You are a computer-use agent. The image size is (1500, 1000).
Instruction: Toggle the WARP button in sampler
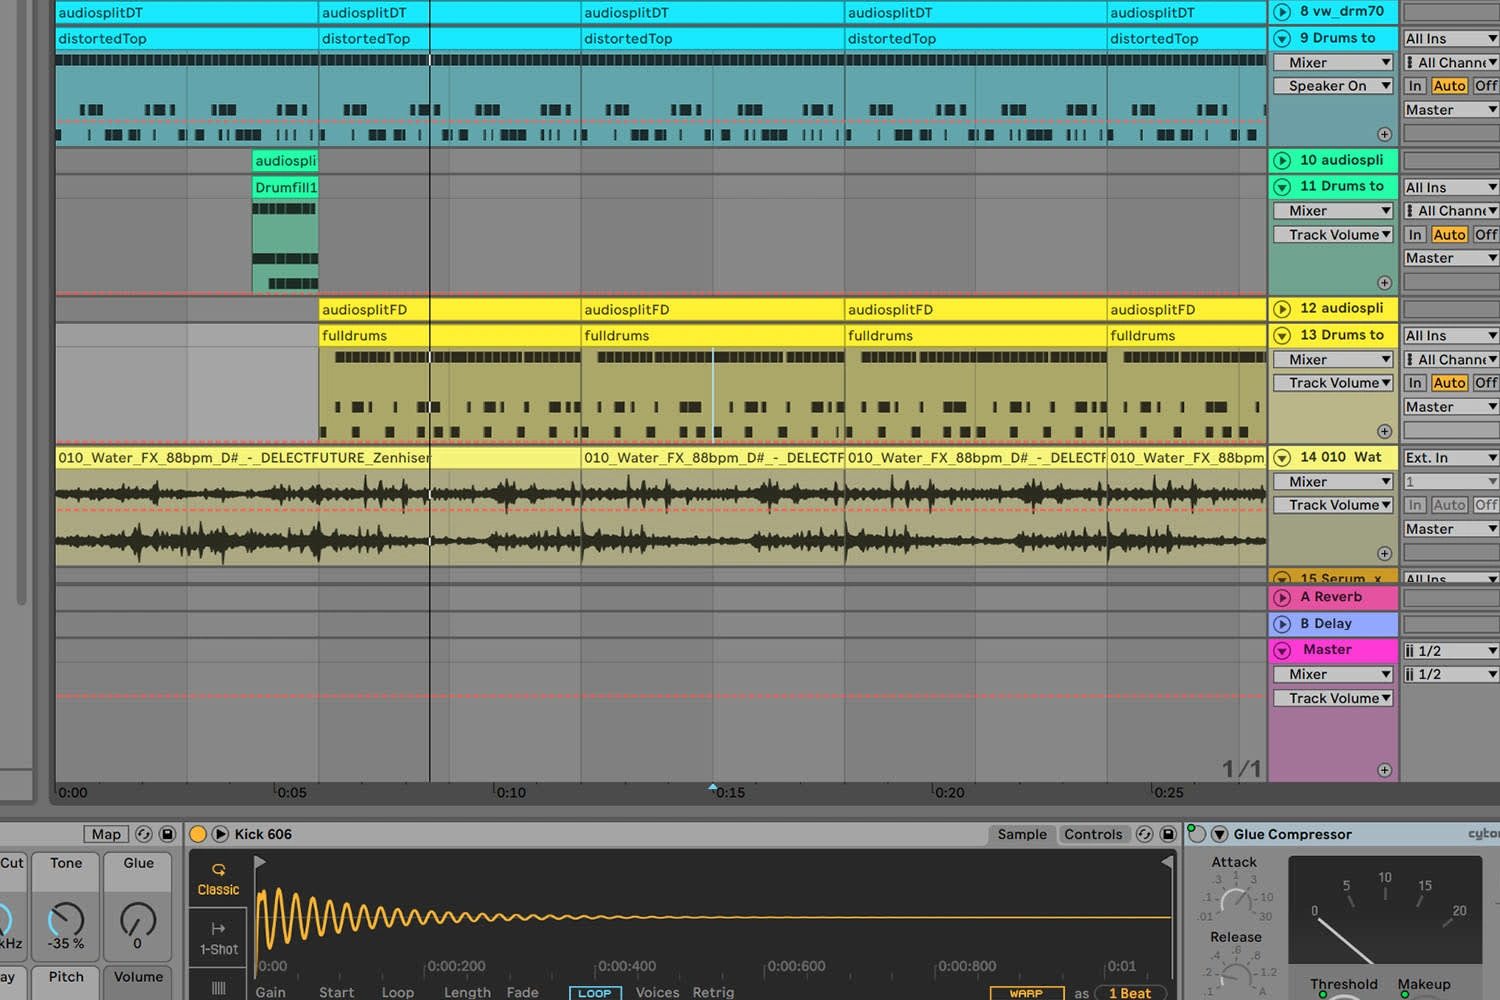click(x=1025, y=992)
